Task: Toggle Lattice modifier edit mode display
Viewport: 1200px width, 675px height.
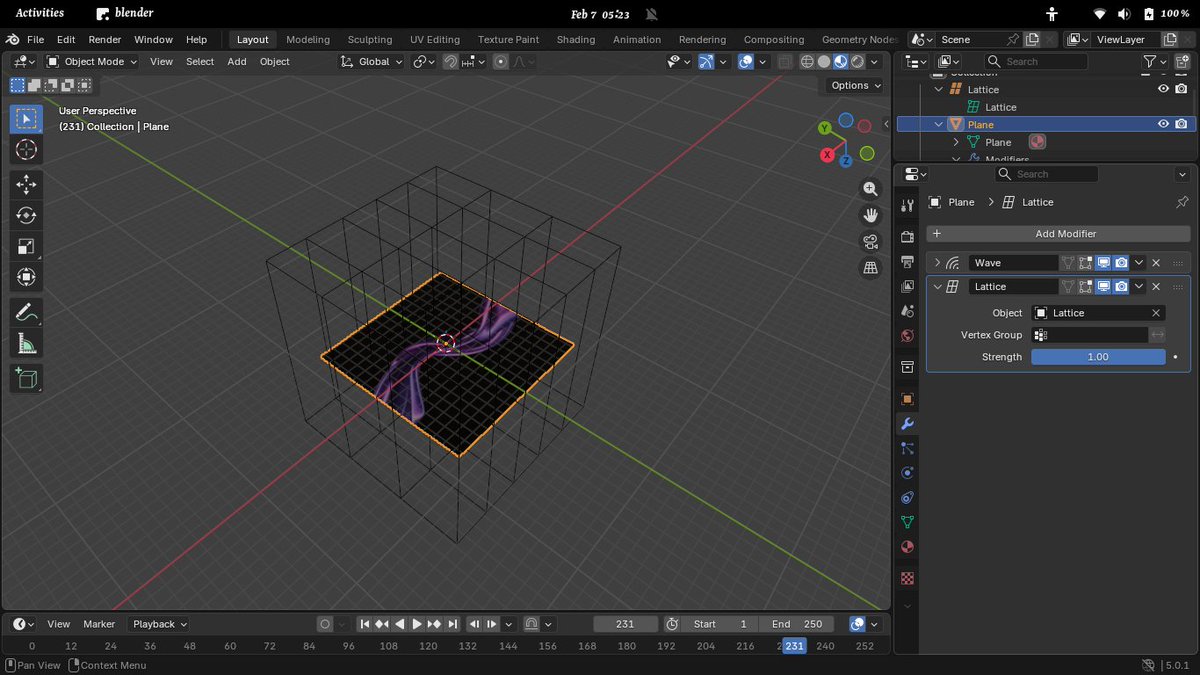Action: pyautogui.click(x=1085, y=287)
